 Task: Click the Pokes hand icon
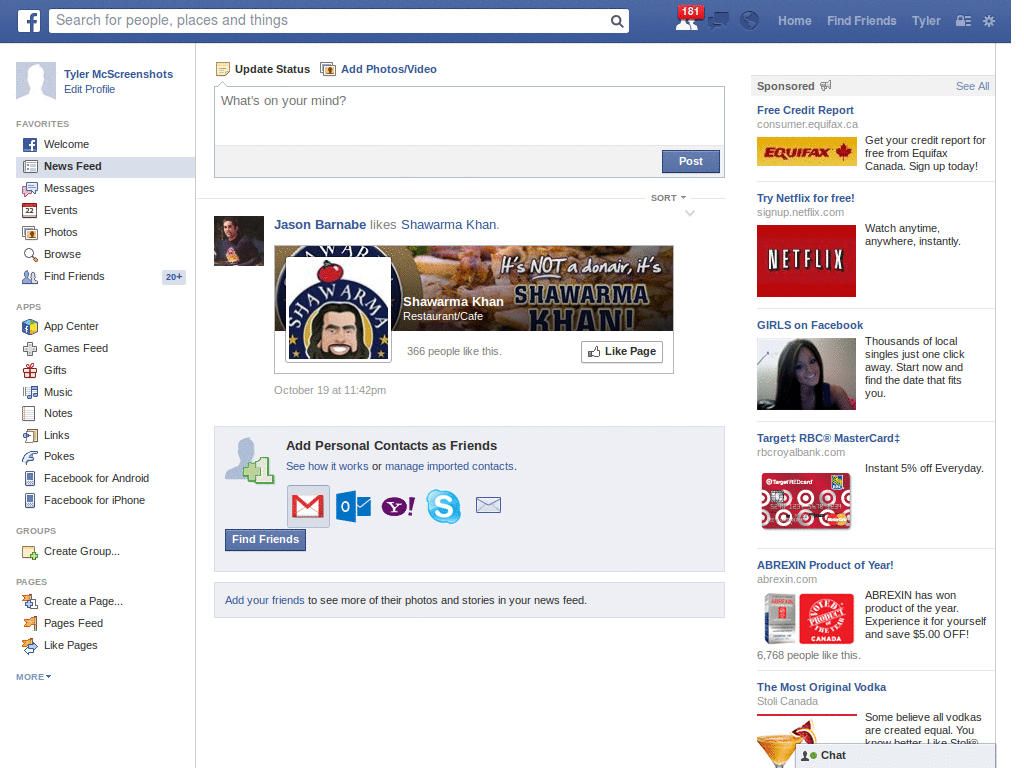coord(30,456)
